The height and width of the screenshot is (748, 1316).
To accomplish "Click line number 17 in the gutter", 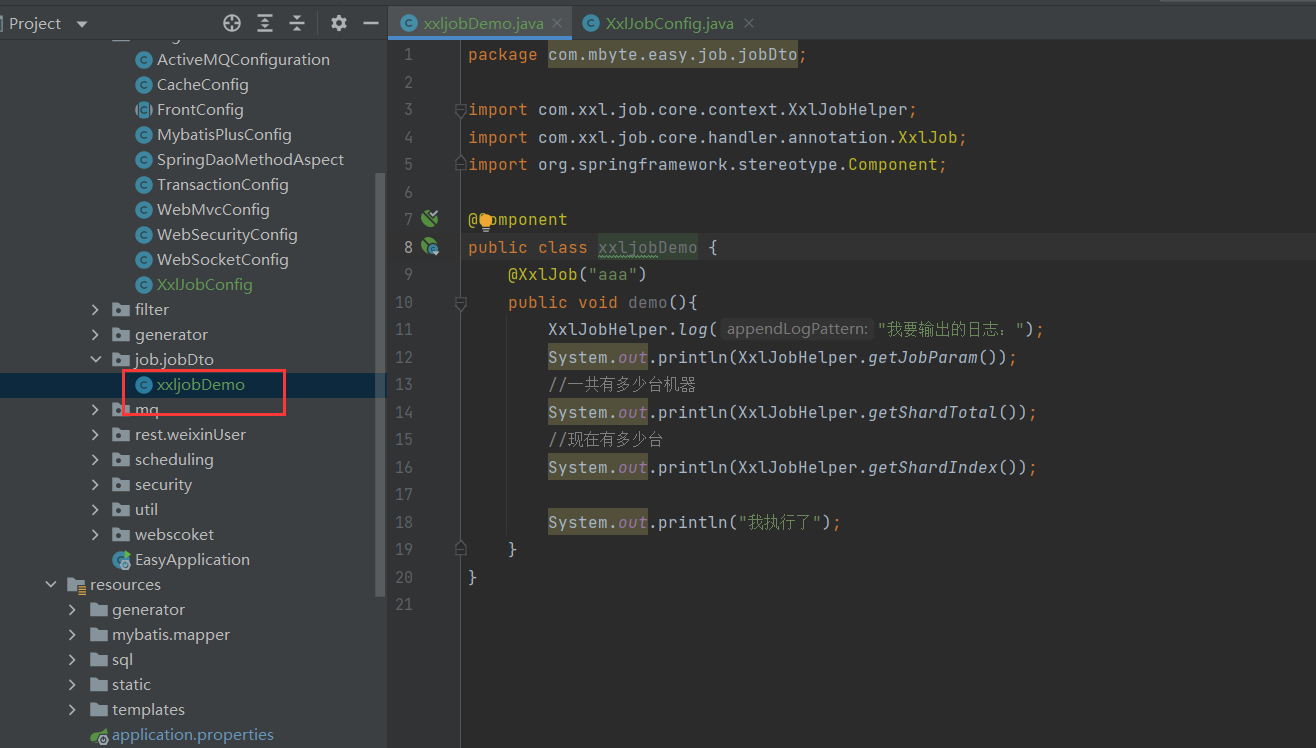I will pyautogui.click(x=404, y=494).
